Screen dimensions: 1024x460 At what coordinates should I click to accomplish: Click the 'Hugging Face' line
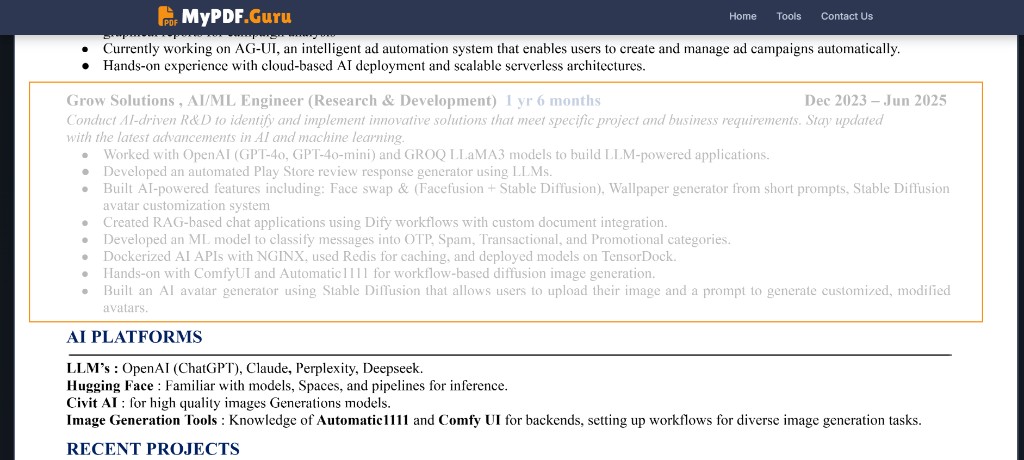click(x=287, y=386)
